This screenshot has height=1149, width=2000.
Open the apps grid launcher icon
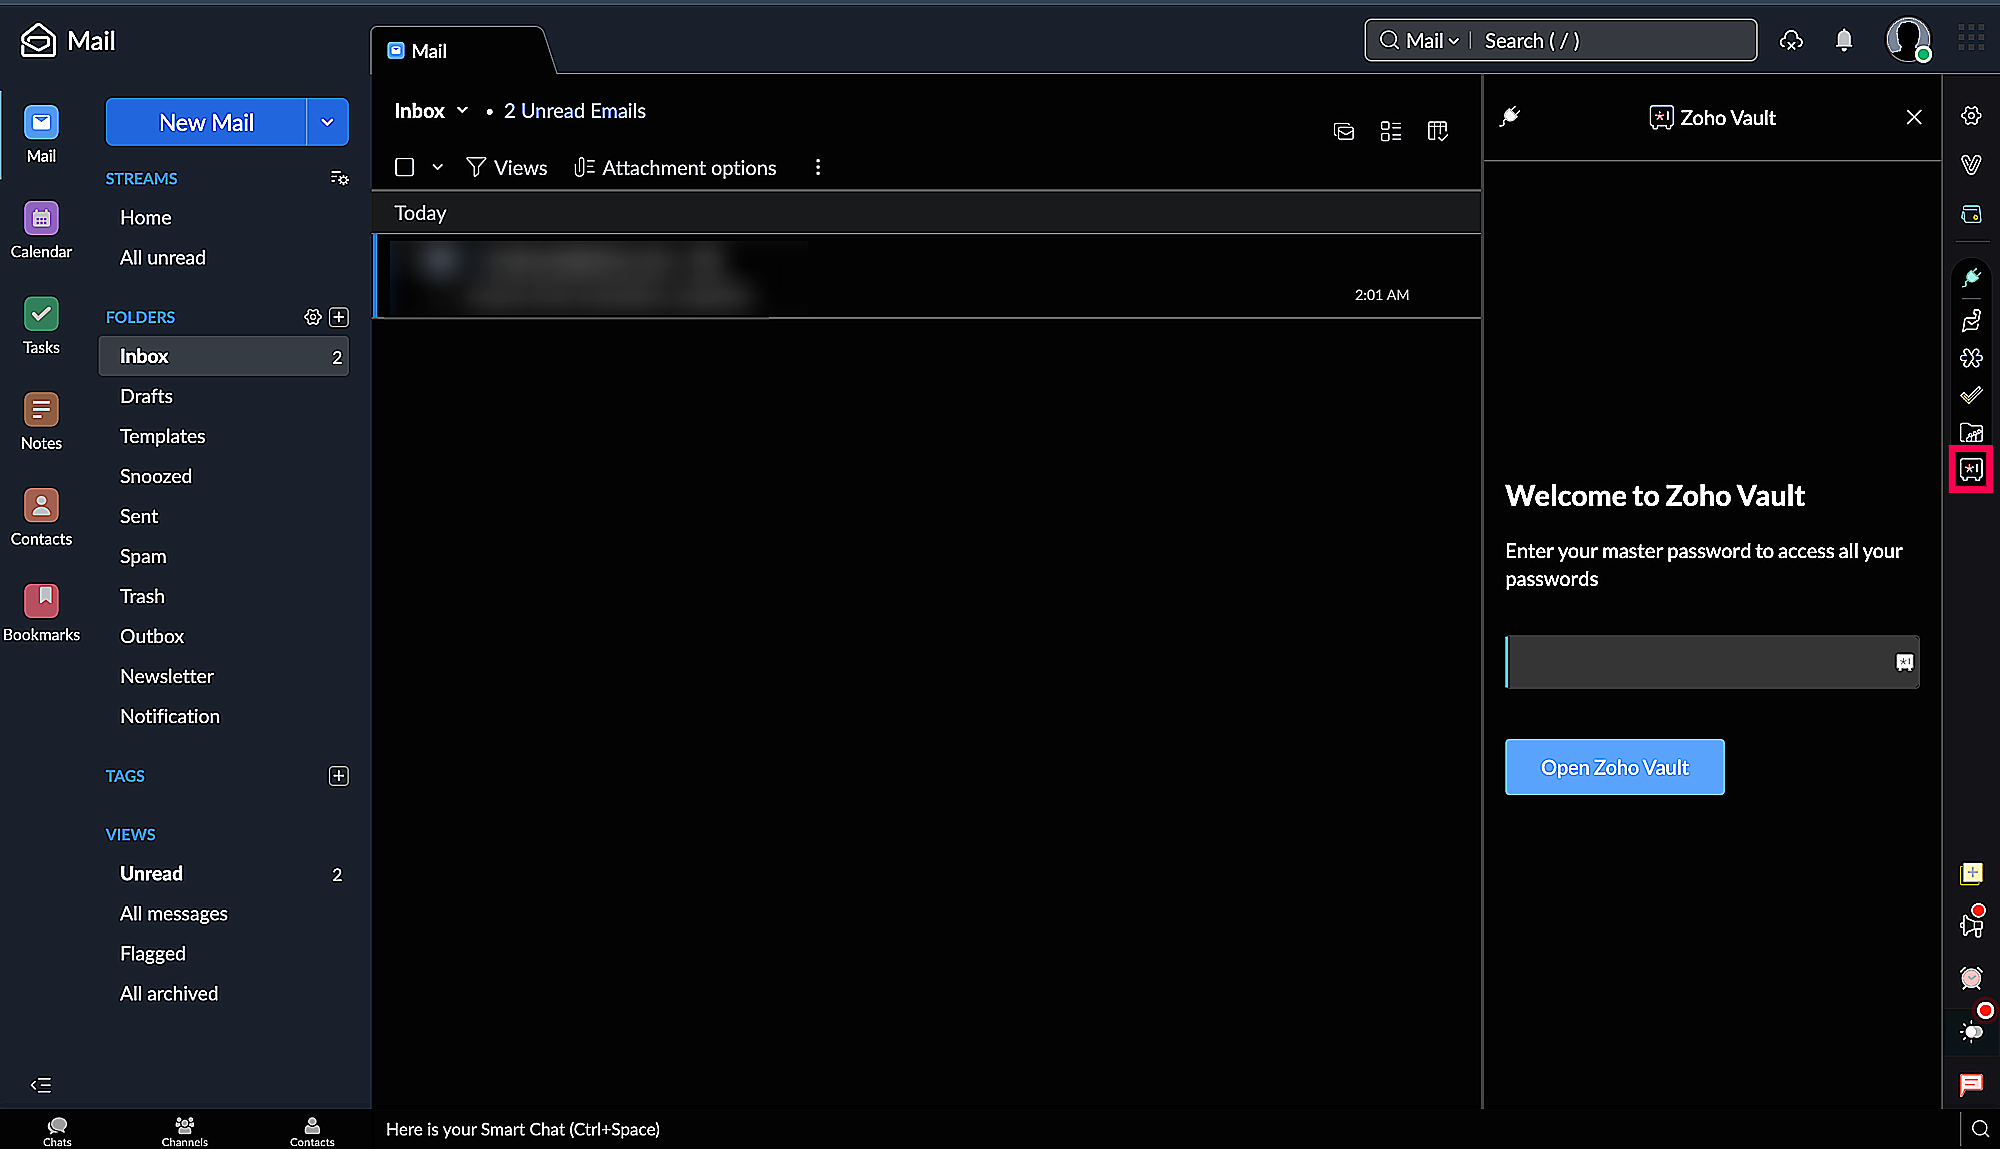[1971, 38]
